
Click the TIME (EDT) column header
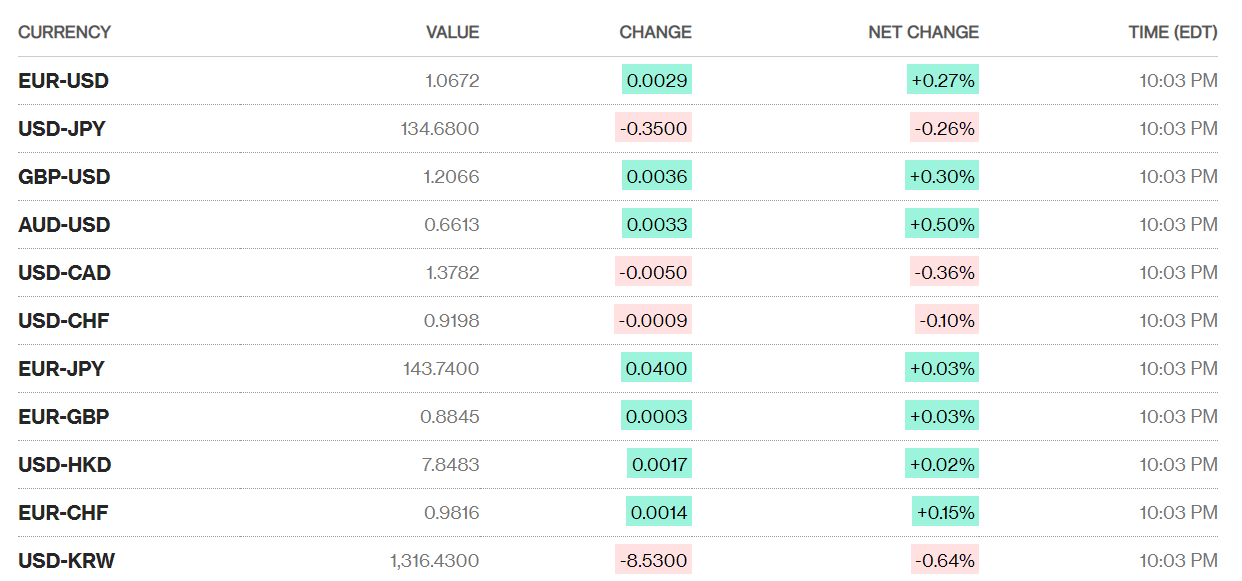pyautogui.click(x=1173, y=32)
